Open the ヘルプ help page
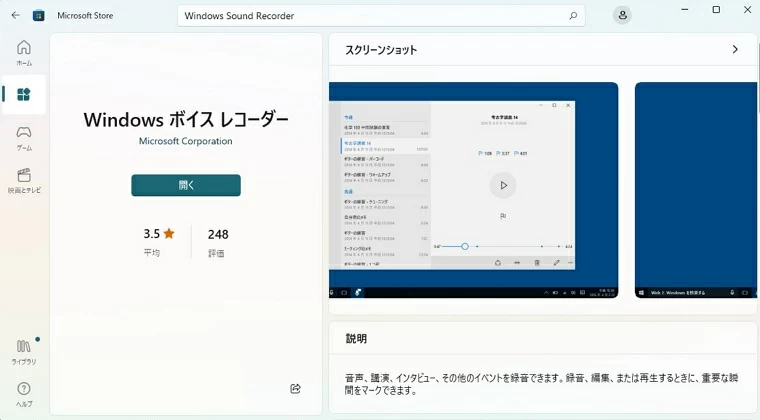Image resolution: width=760 pixels, height=420 pixels. [x=24, y=394]
